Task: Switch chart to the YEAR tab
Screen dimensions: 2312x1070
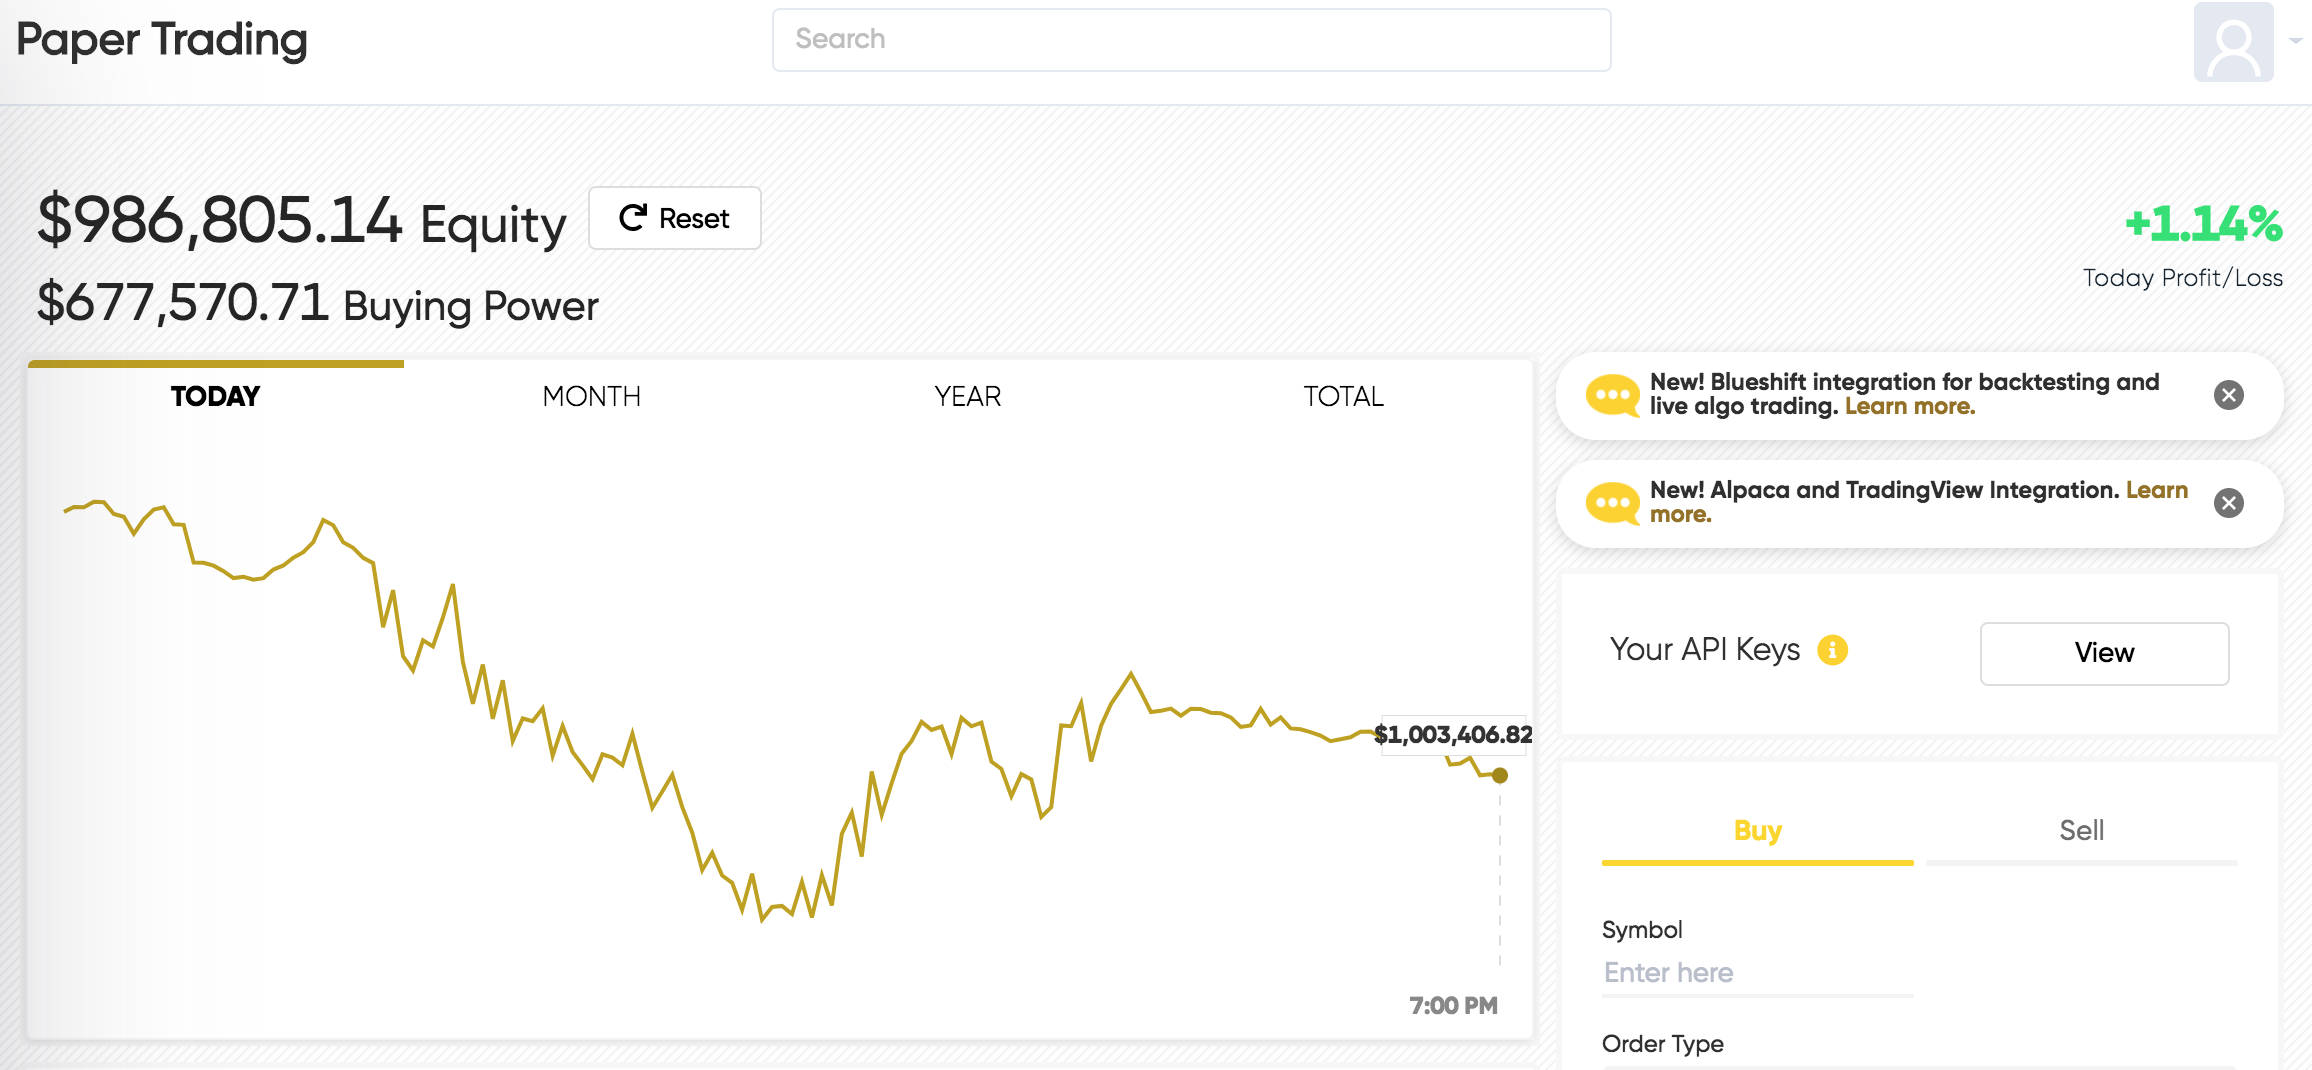Action: pyautogui.click(x=967, y=397)
